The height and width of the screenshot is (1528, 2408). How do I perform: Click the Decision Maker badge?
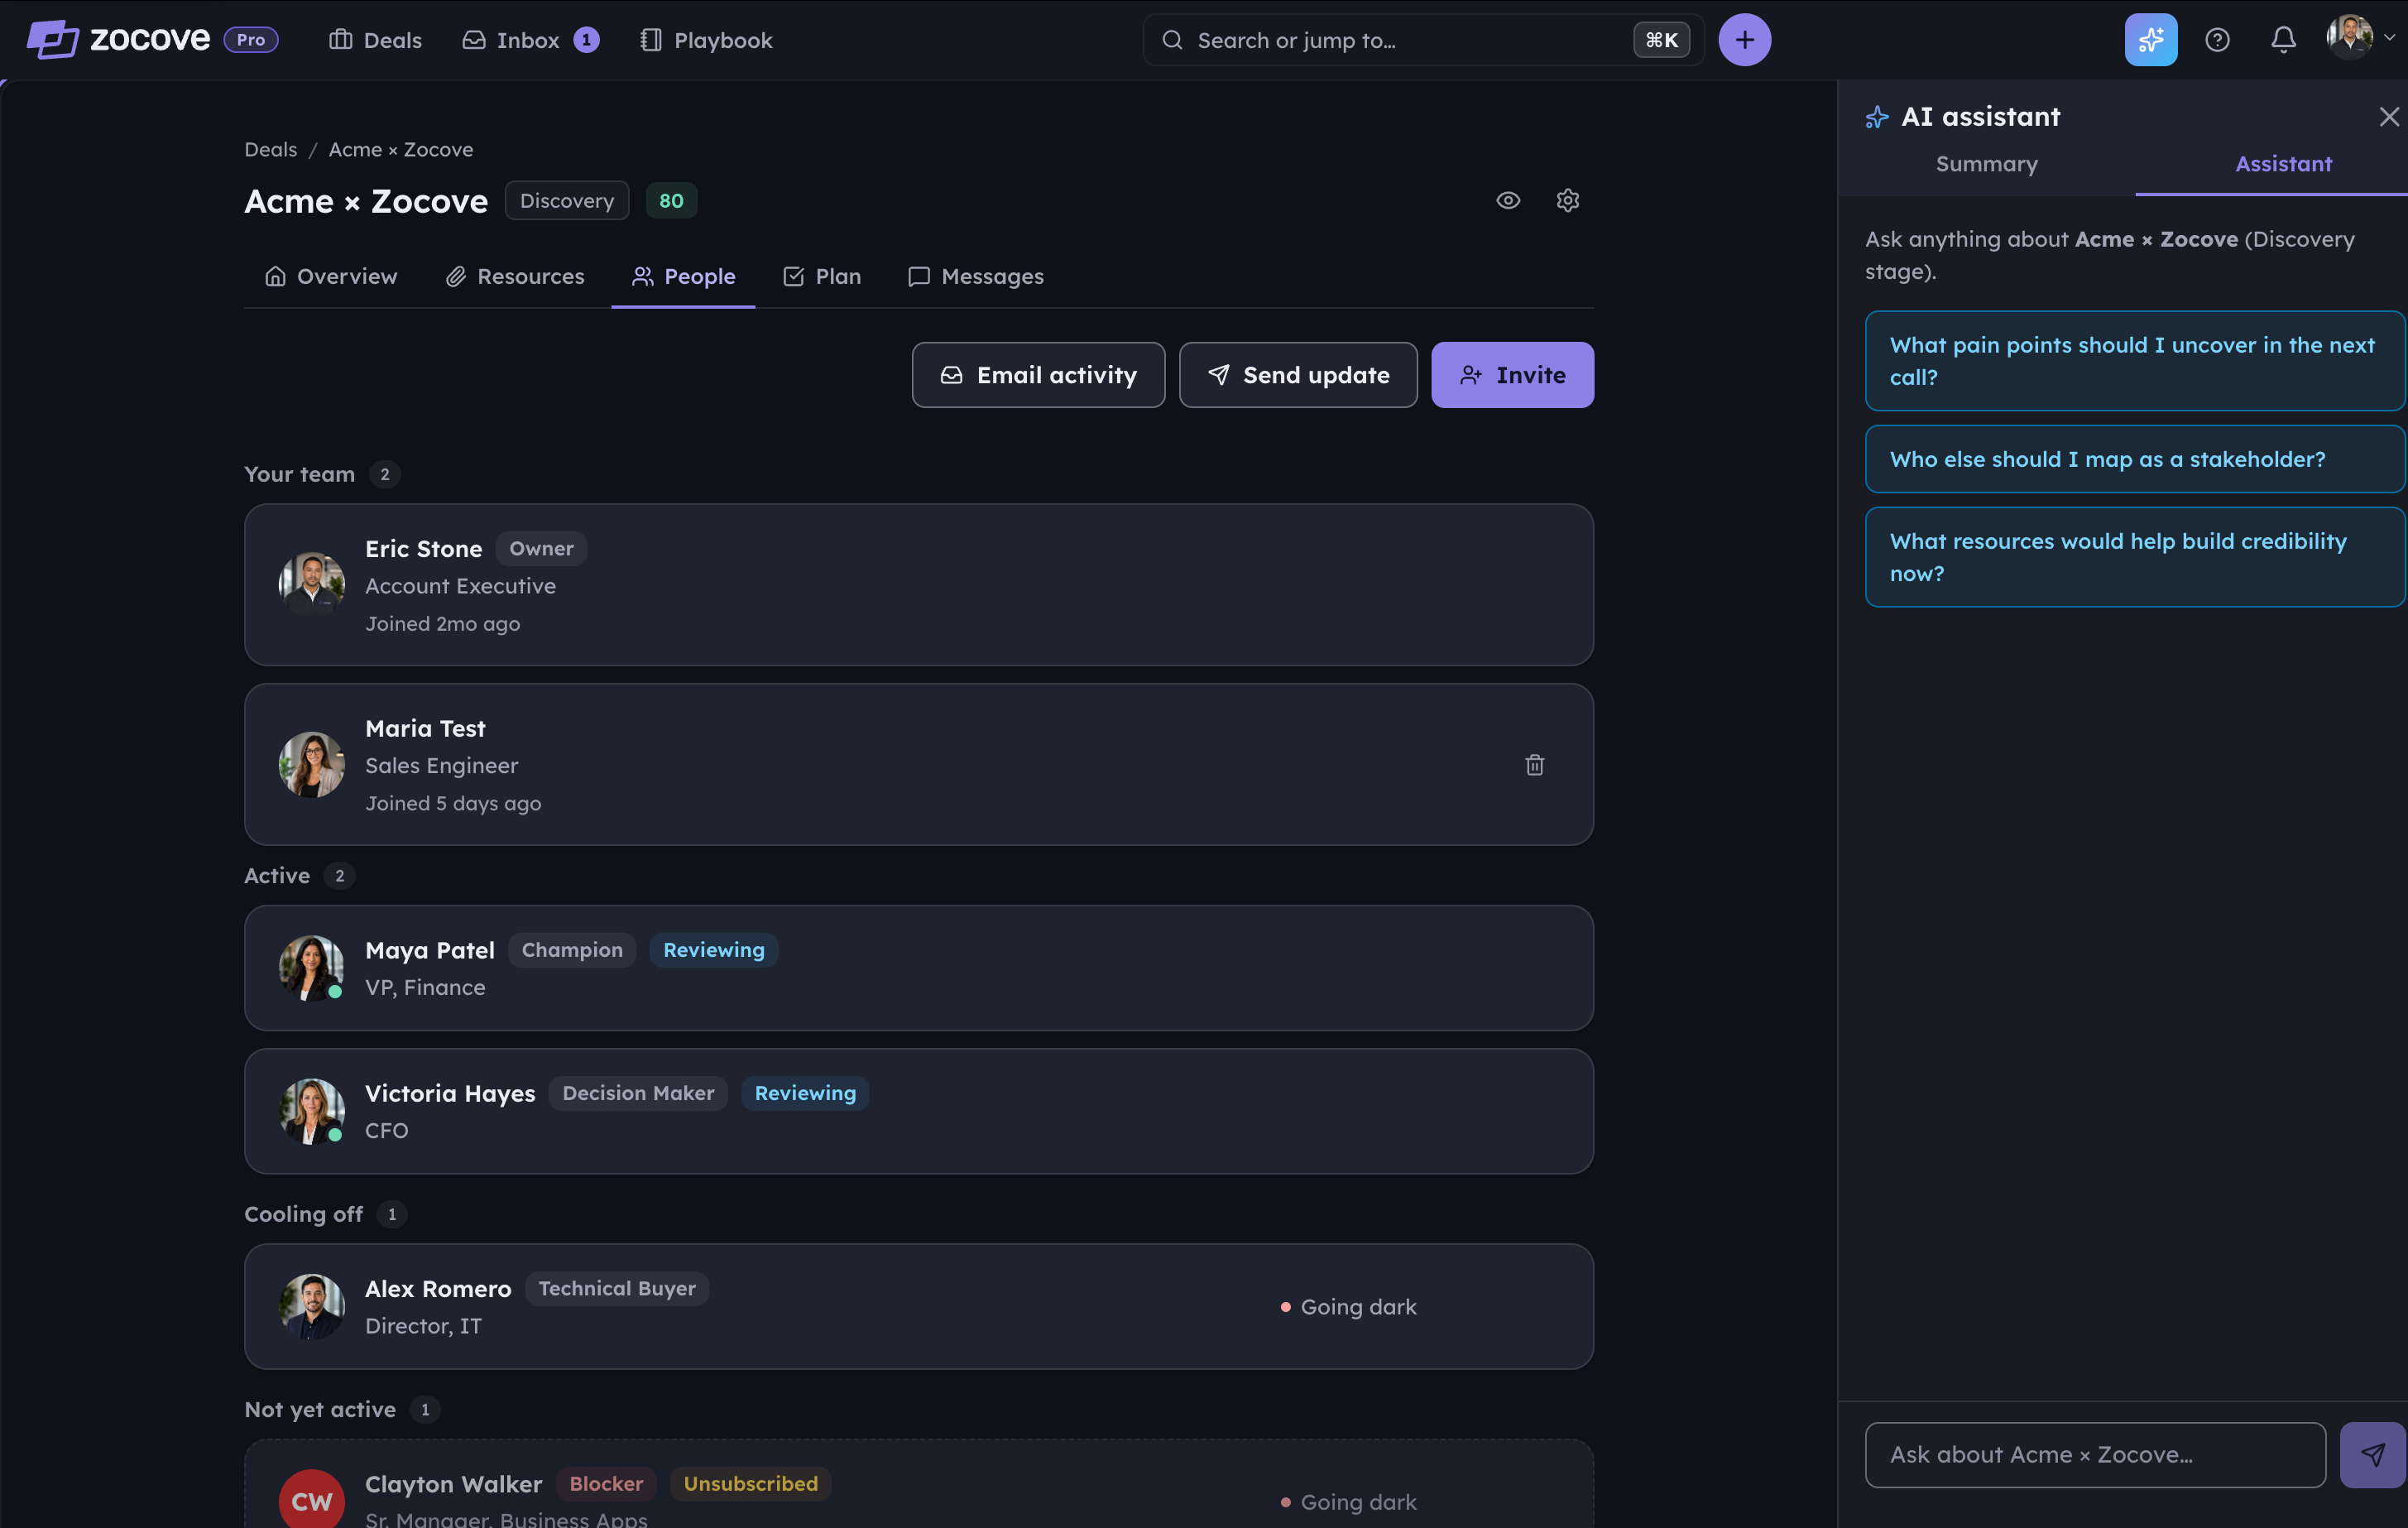[638, 1093]
